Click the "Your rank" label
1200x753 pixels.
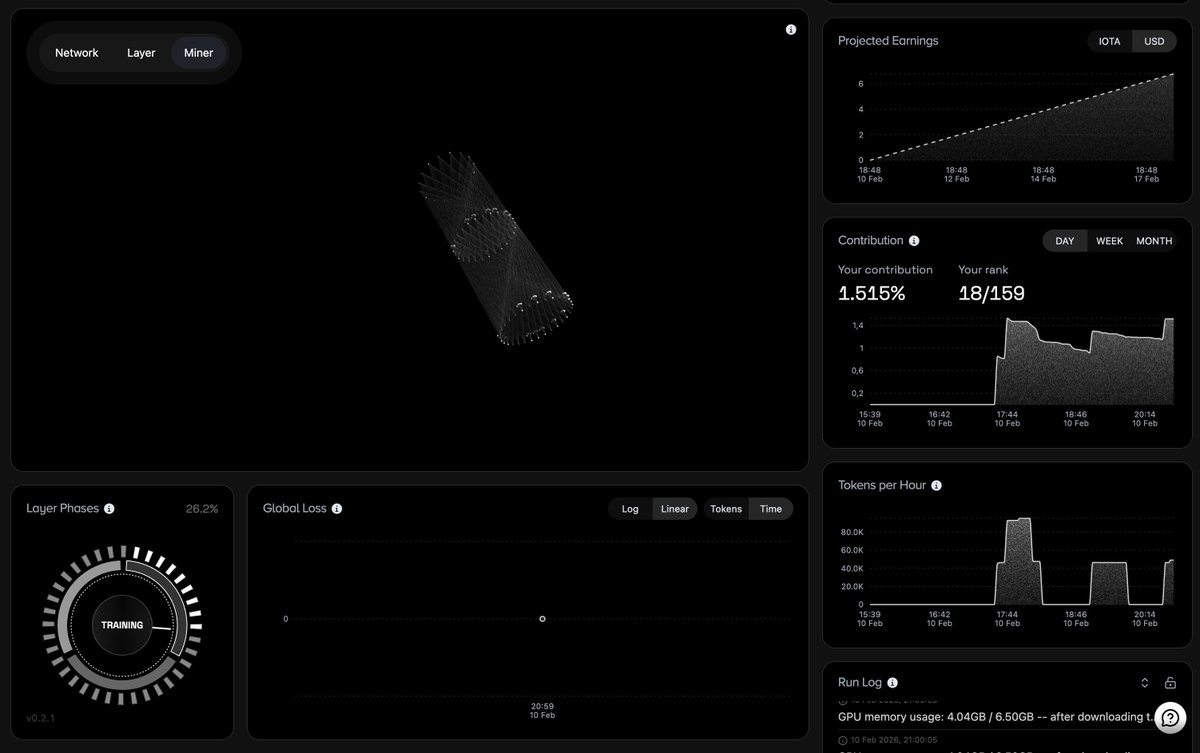click(x=983, y=270)
